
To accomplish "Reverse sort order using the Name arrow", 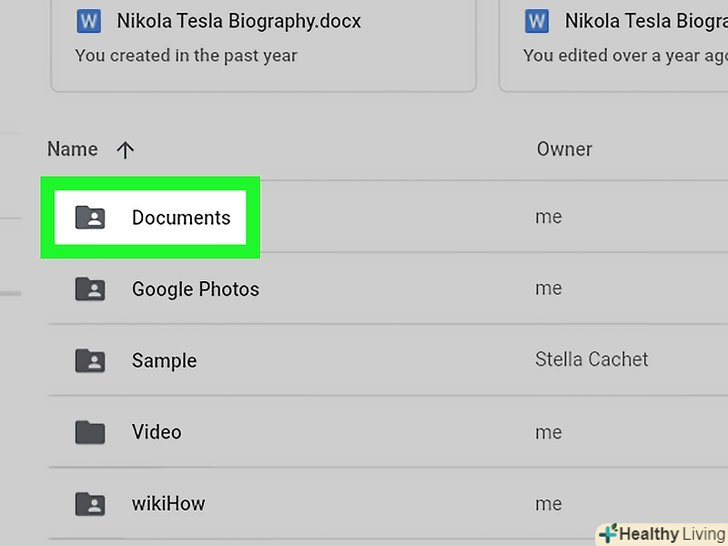I will tap(125, 150).
